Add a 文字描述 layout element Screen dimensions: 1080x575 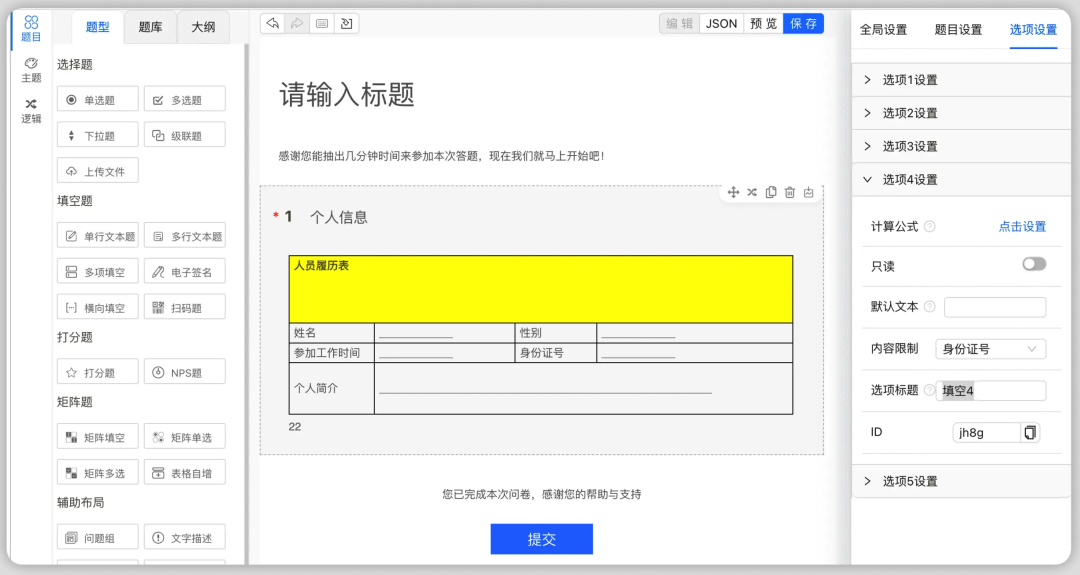coord(185,538)
